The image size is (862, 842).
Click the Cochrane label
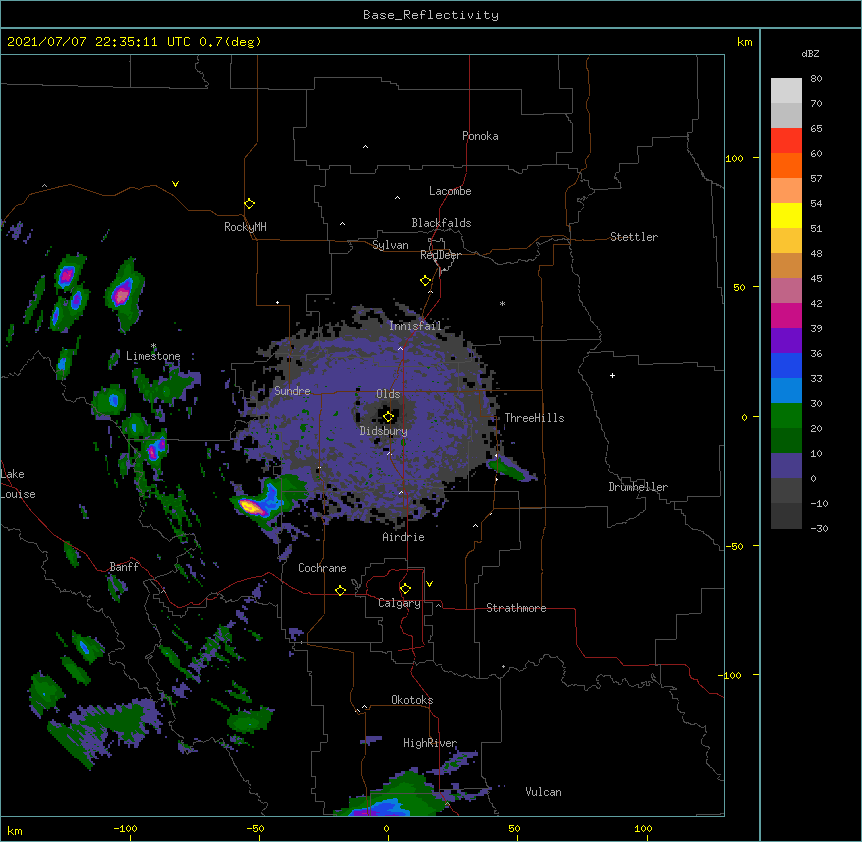[322, 568]
